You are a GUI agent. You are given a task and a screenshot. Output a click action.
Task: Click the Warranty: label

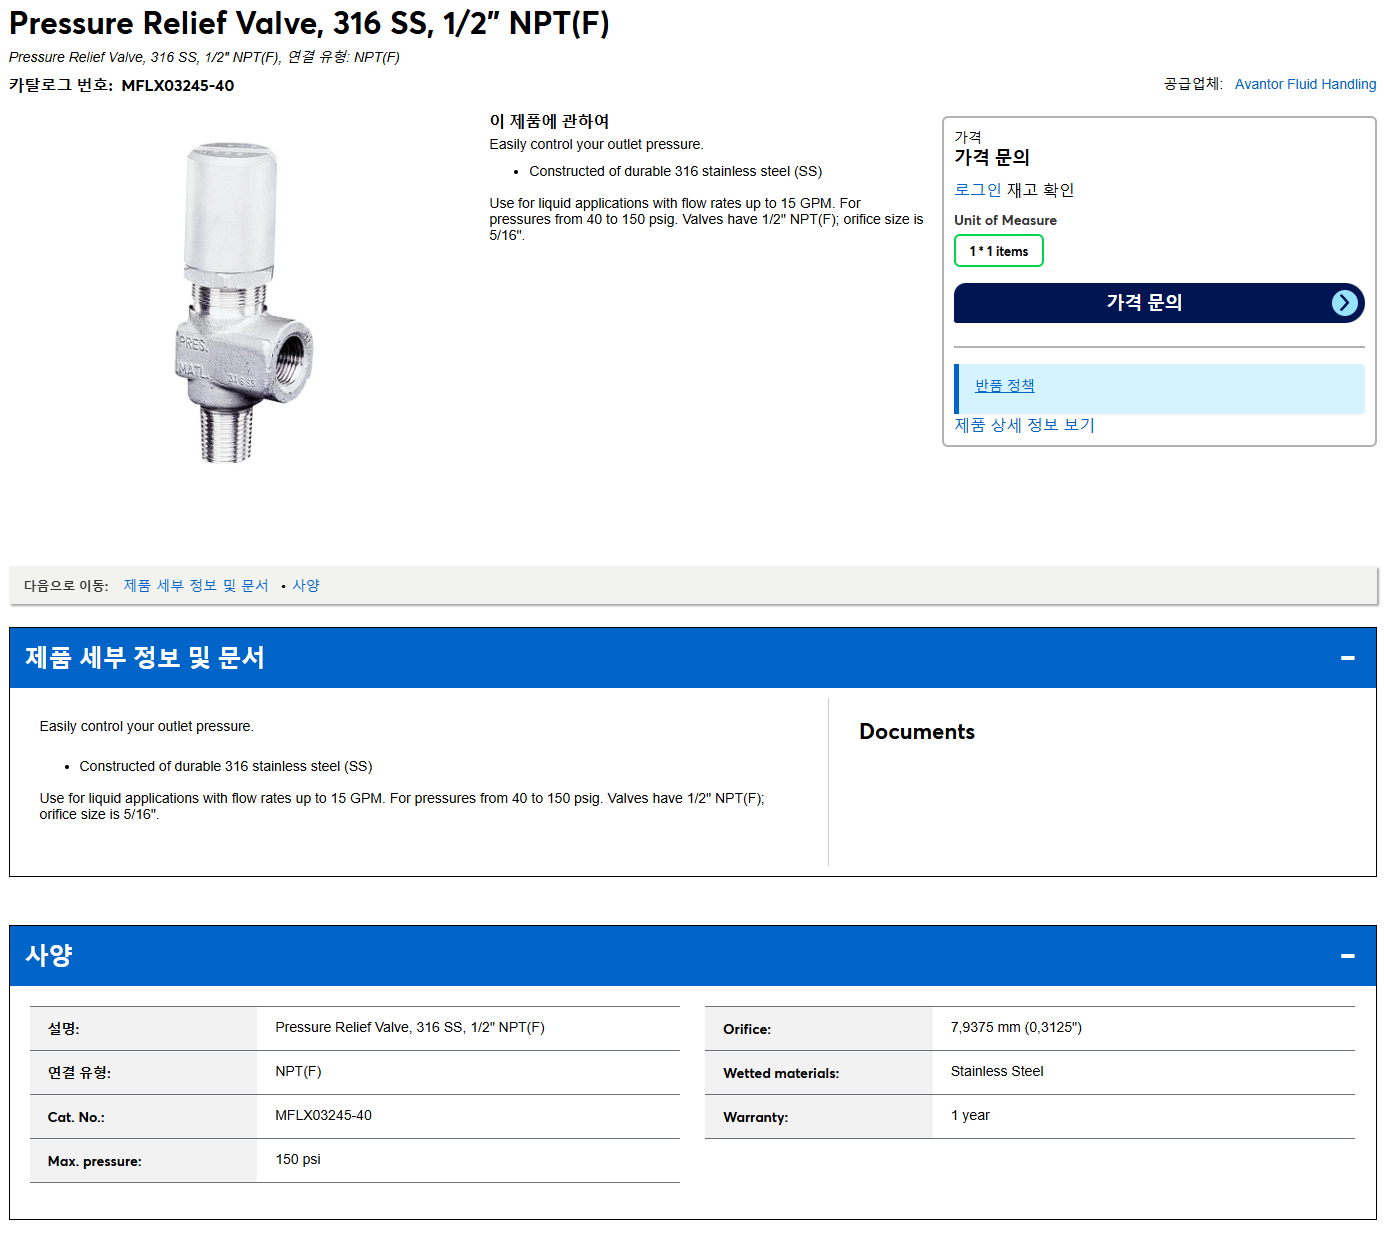(x=755, y=1117)
